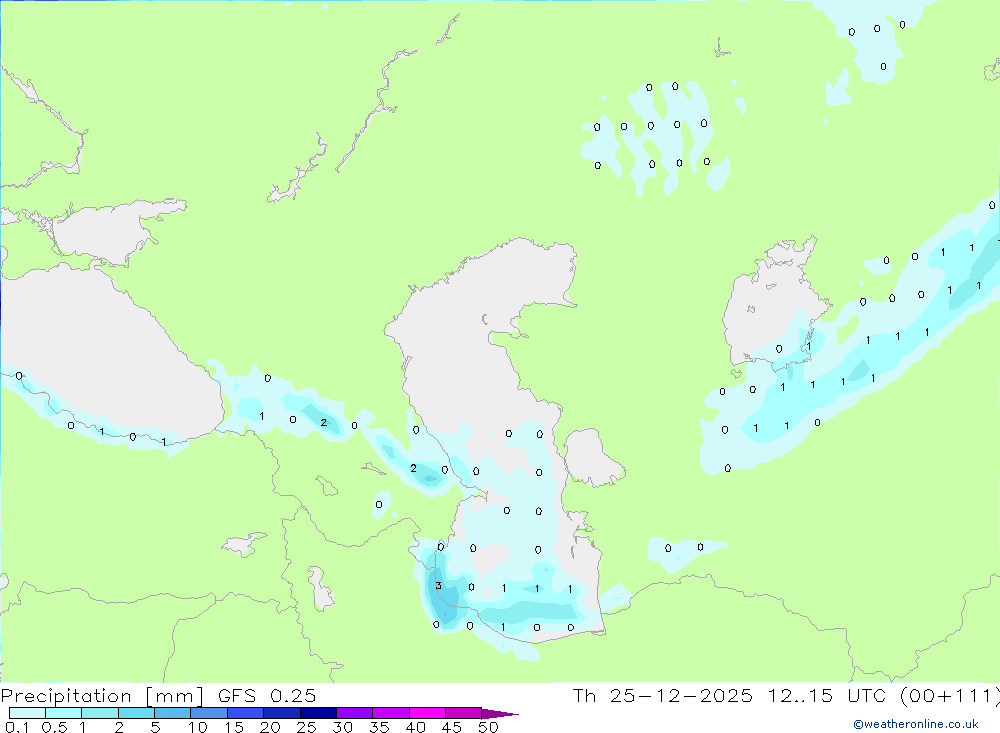Viewport: 1000px width, 733px height.
Task: Open the weatheronline.co.uk credit link
Action: point(916,724)
